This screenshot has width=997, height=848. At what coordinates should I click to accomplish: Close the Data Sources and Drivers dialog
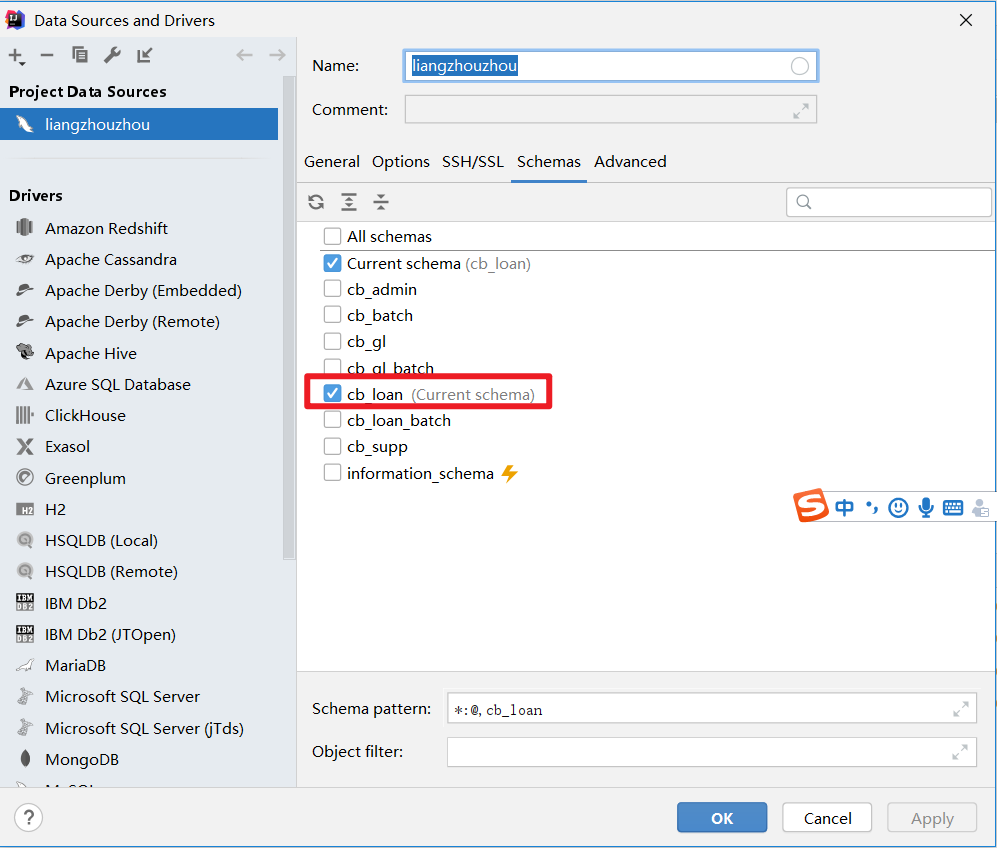coord(966,20)
